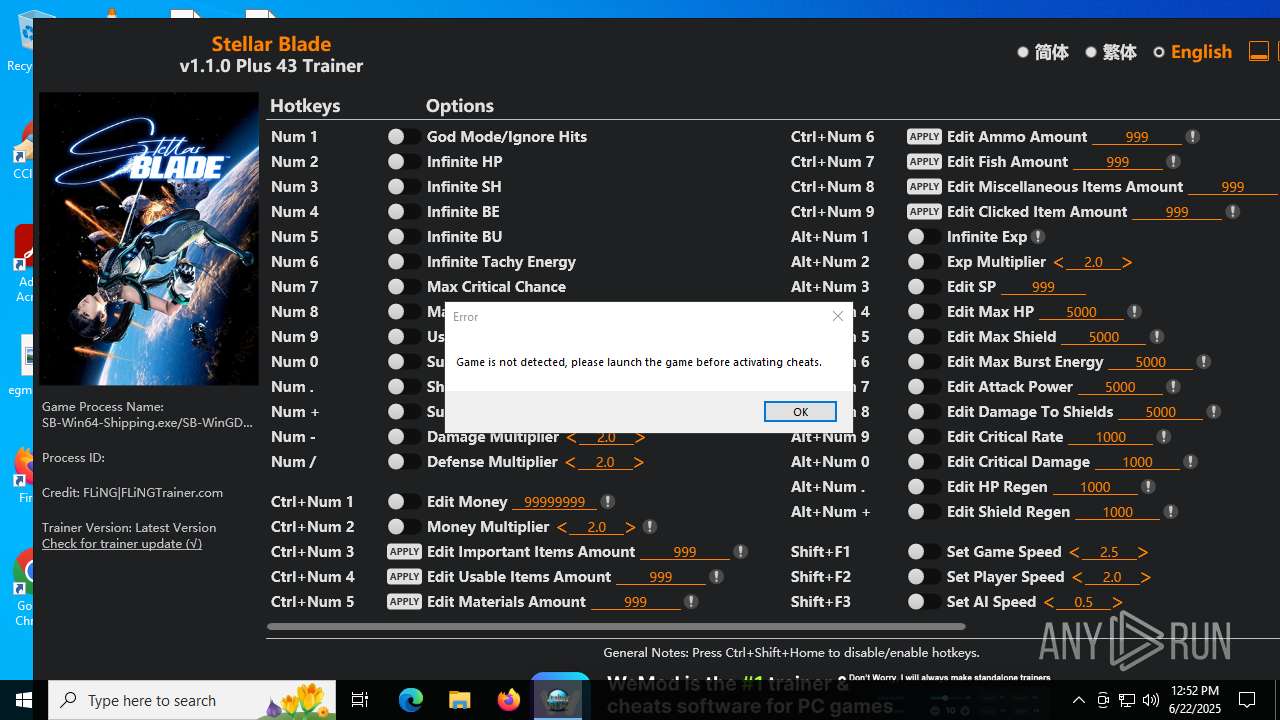Image resolution: width=1280 pixels, height=720 pixels.
Task: Click the horizontal scrollbar below options list
Action: [x=616, y=627]
